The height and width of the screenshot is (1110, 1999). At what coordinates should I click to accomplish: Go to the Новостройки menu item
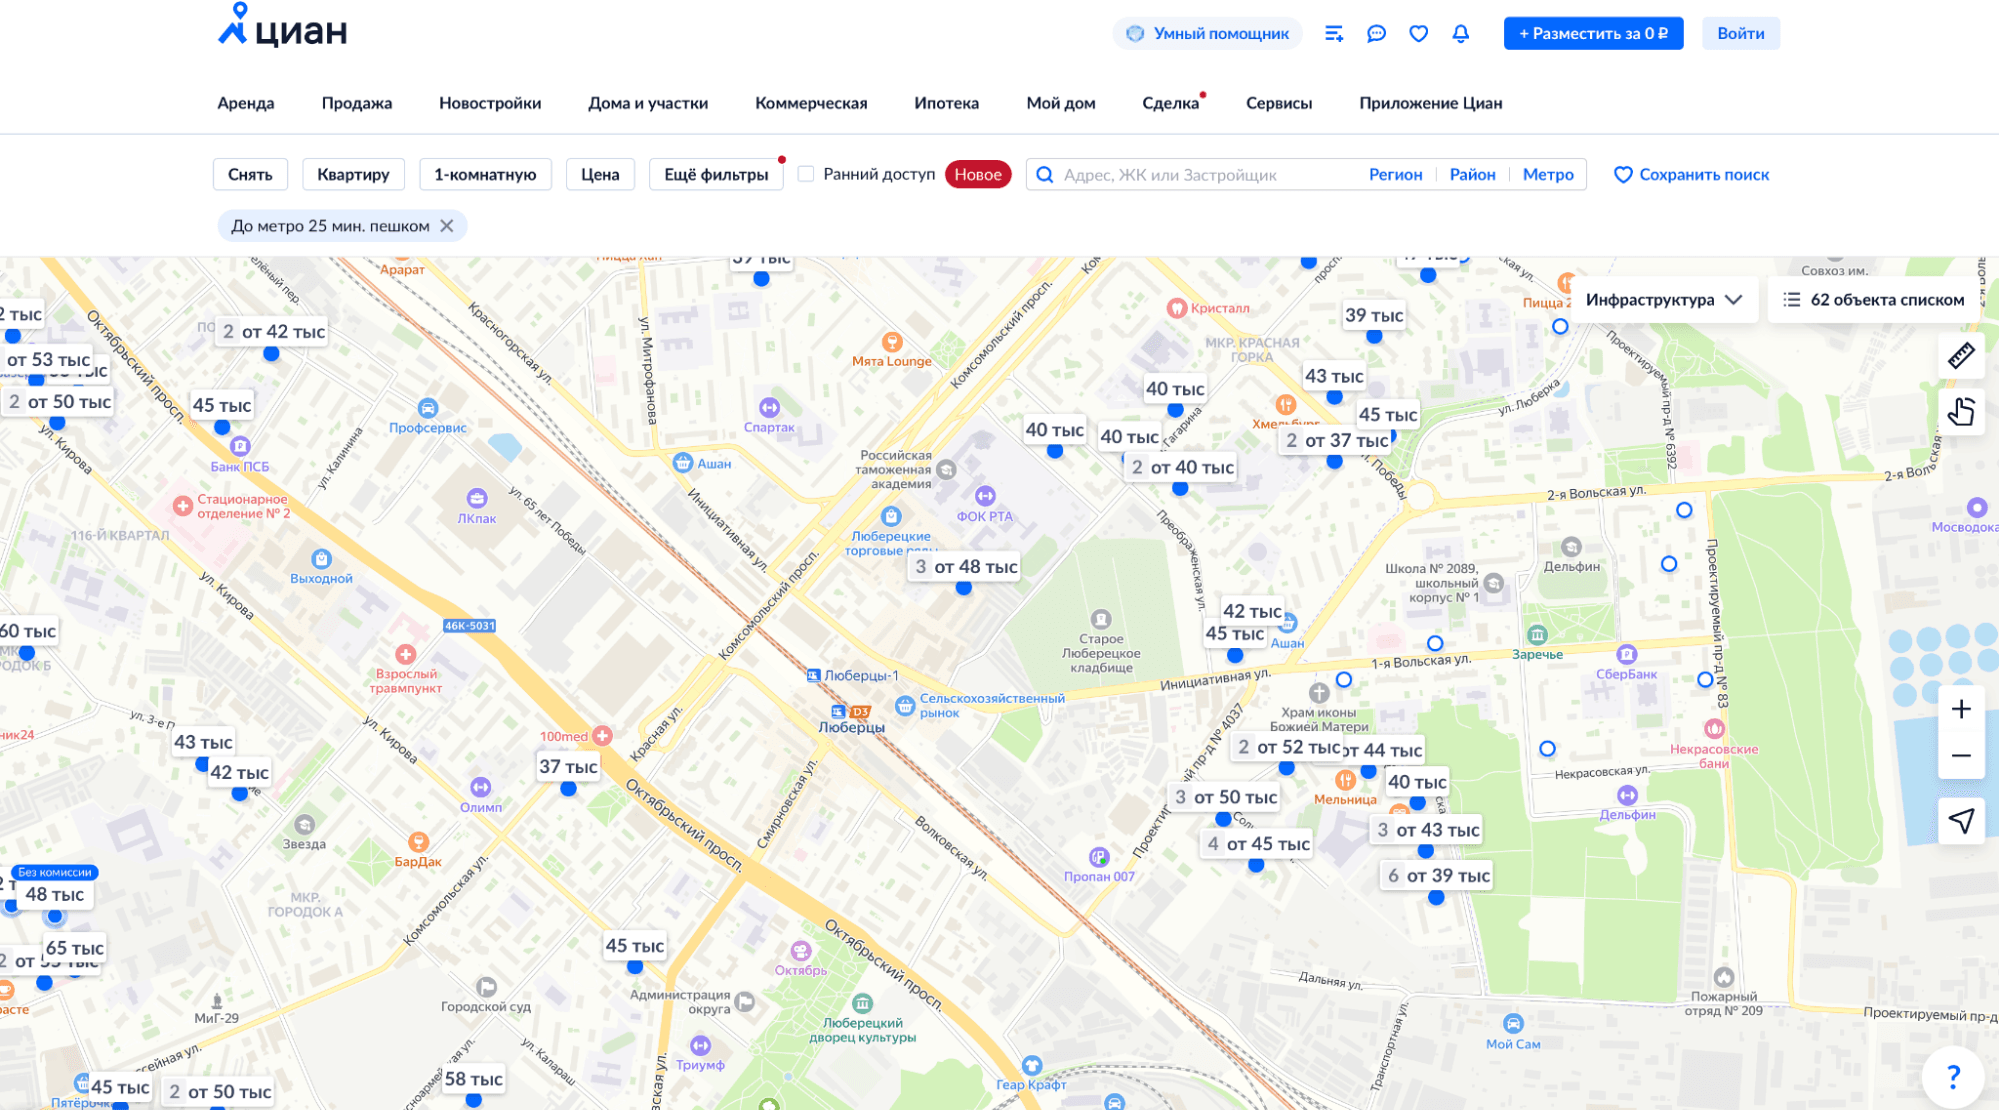pos(490,103)
